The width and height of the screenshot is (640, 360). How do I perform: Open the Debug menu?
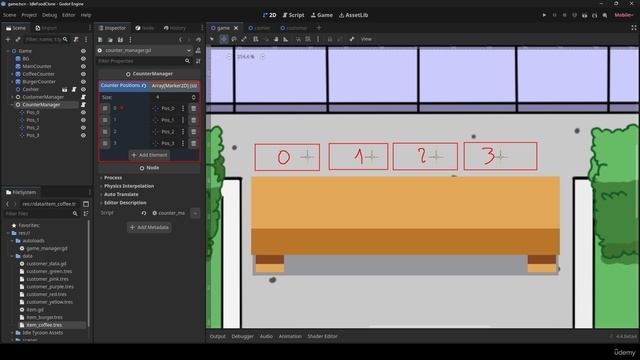[49, 15]
